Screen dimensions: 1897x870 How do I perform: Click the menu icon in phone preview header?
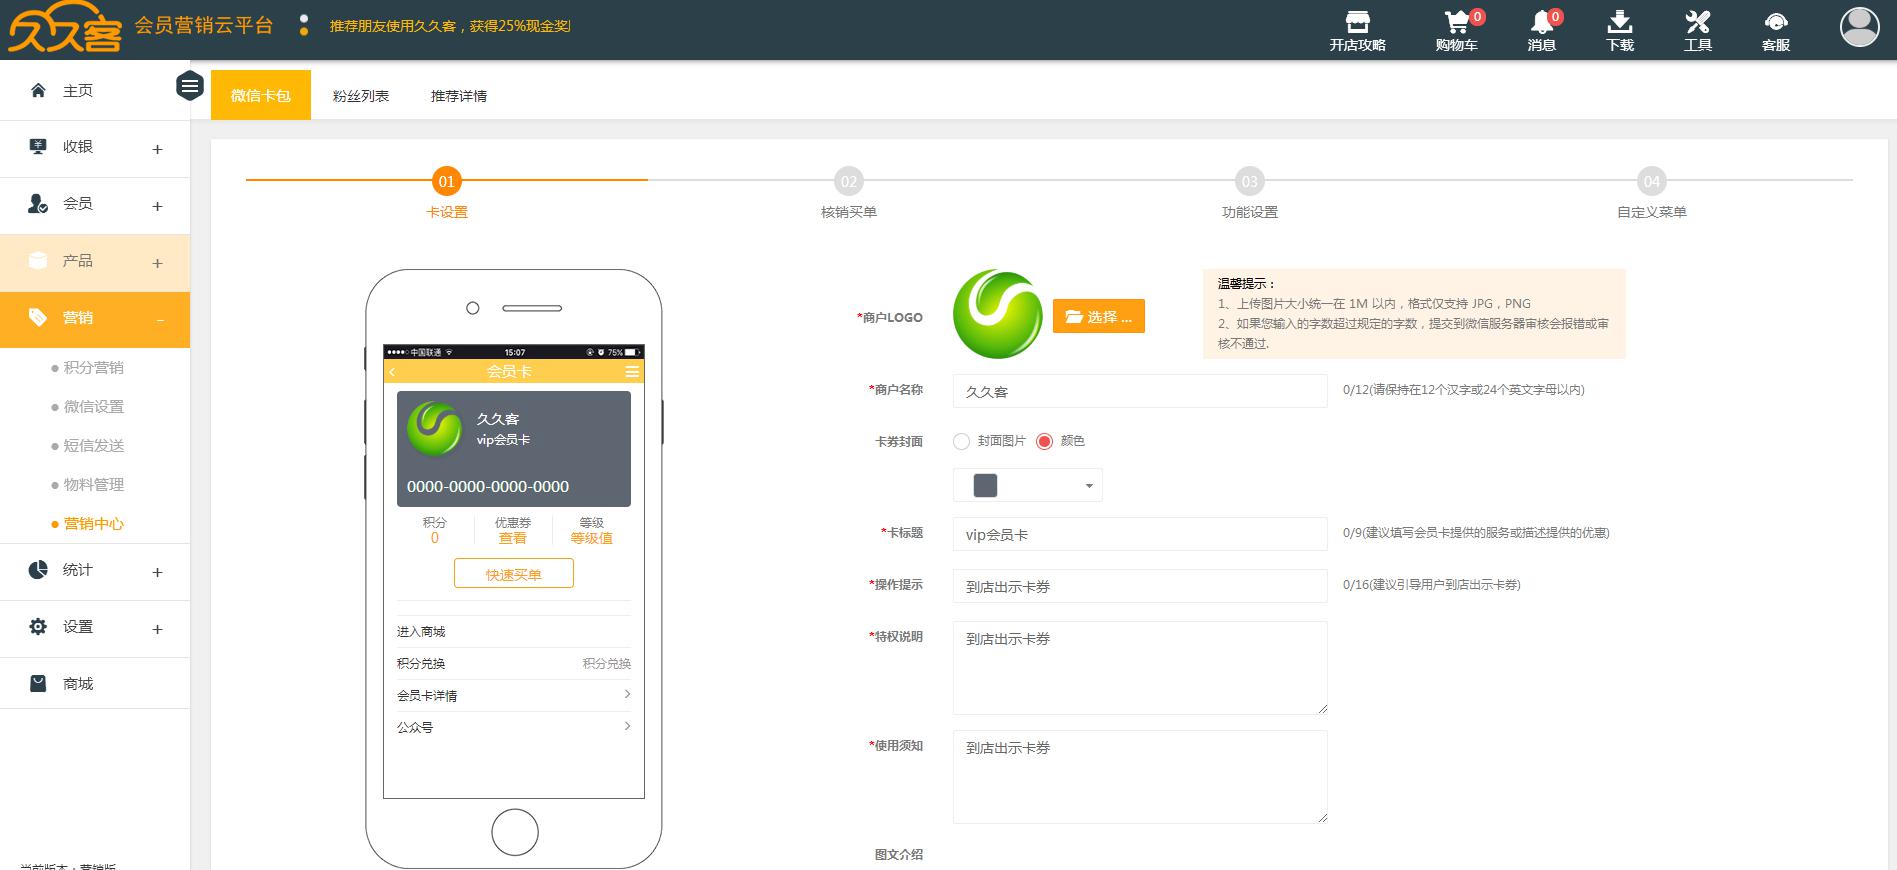coord(632,372)
